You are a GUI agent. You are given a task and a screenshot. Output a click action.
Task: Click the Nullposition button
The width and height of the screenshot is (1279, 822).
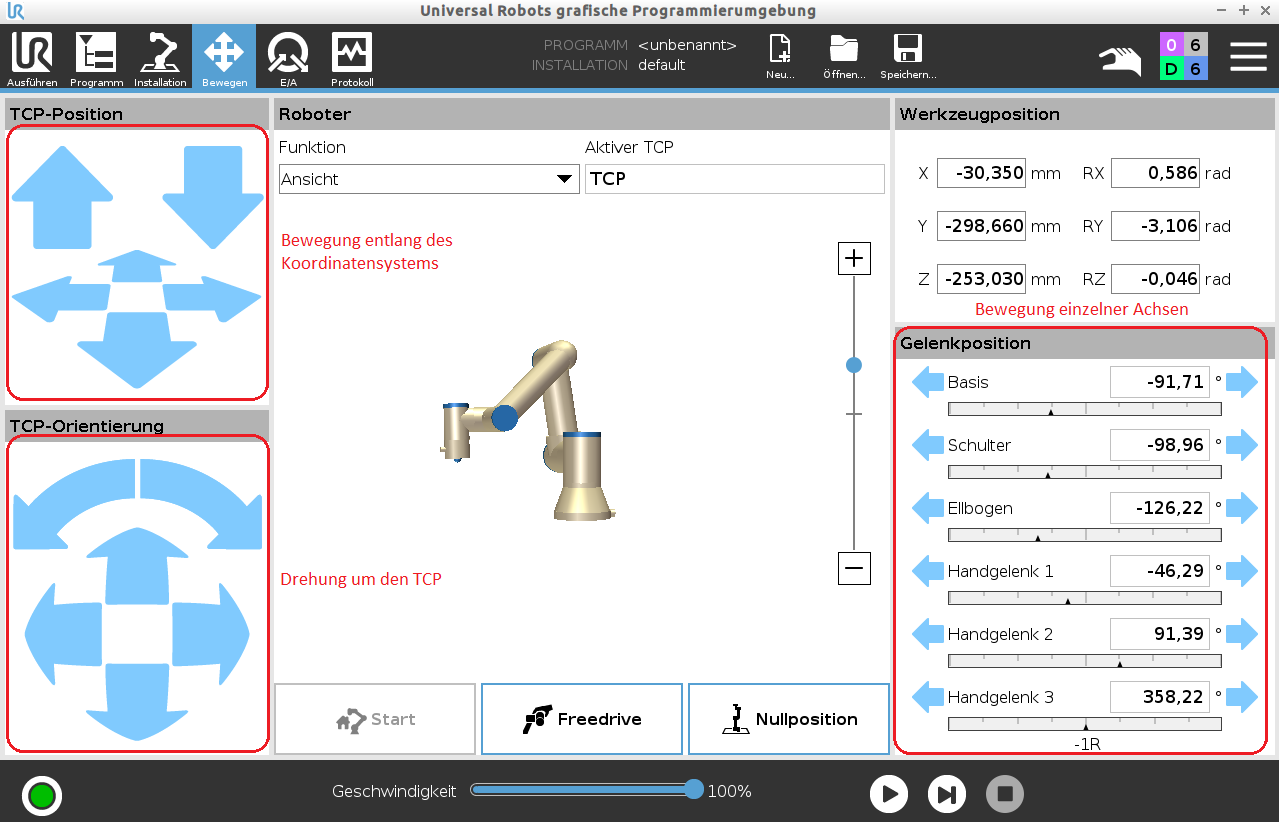tap(789, 719)
